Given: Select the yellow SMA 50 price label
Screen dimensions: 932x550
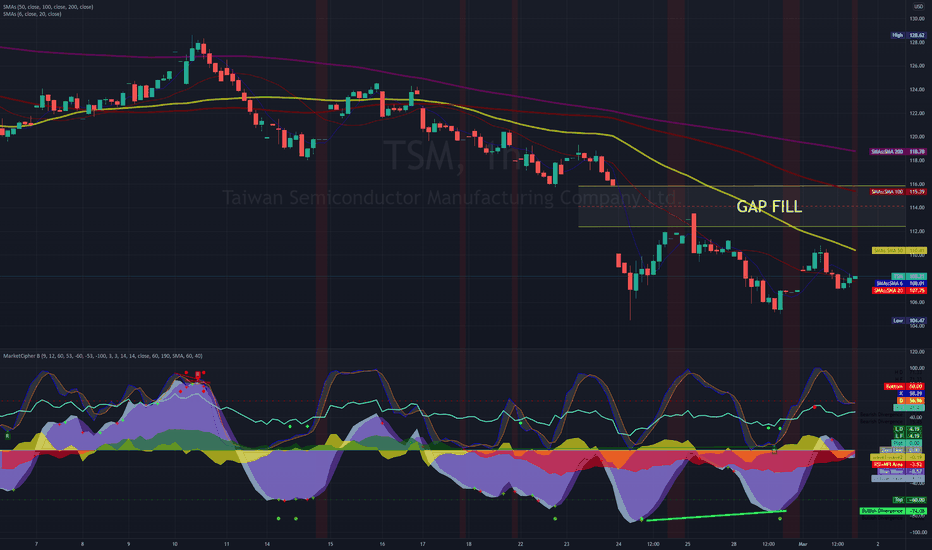Looking at the screenshot, I should [x=899, y=250].
